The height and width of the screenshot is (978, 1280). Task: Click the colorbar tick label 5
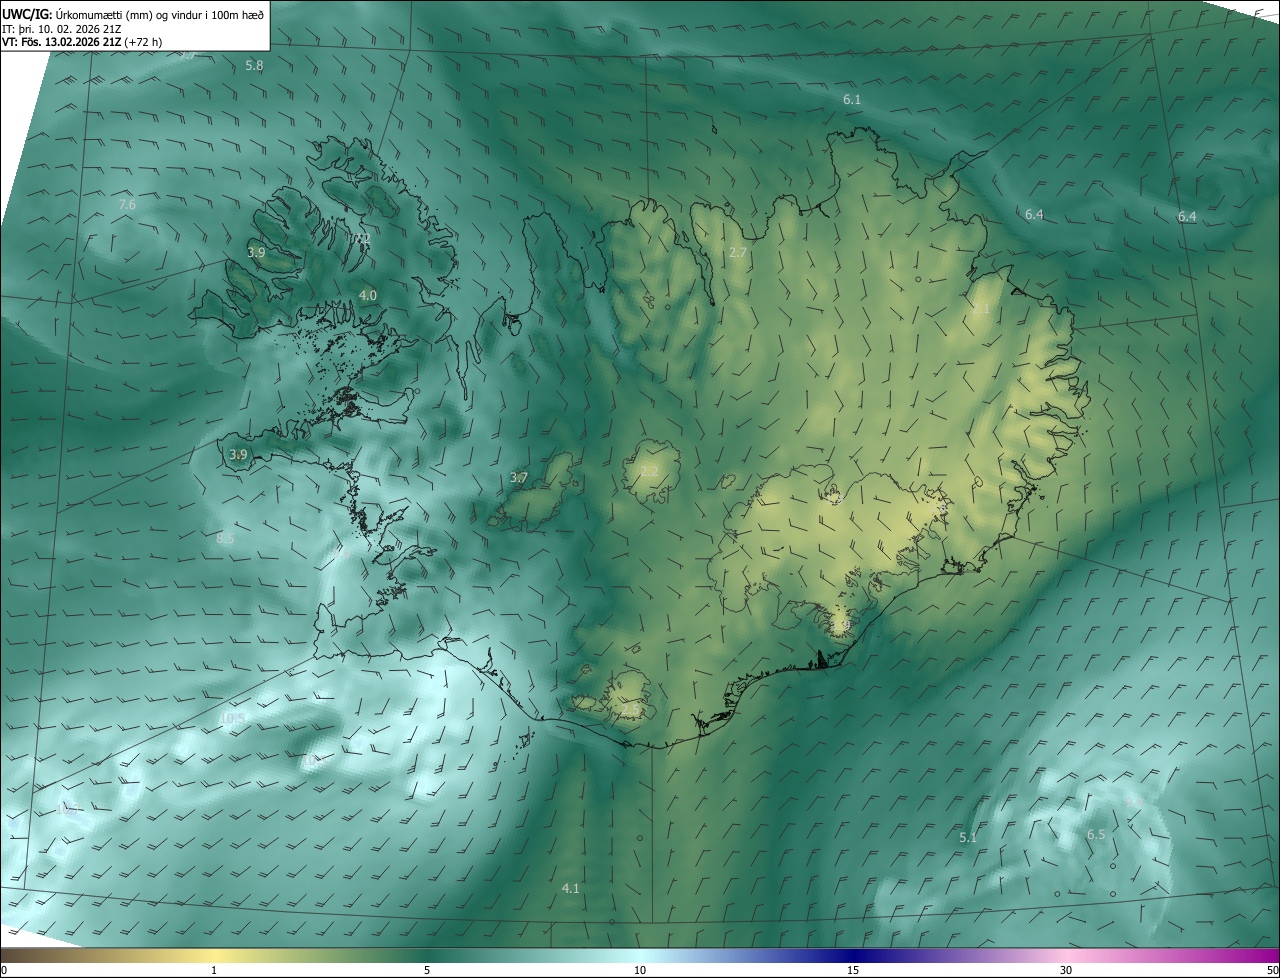[427, 970]
